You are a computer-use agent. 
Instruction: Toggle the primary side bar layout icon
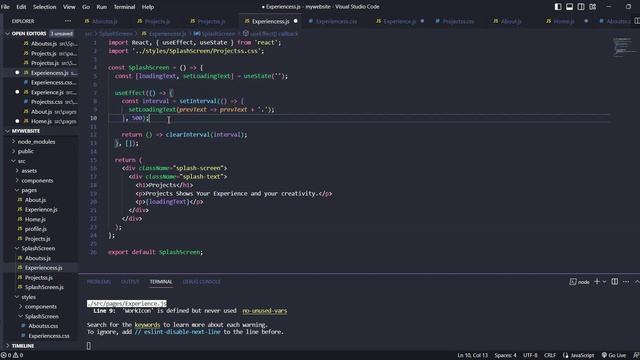coord(558,7)
